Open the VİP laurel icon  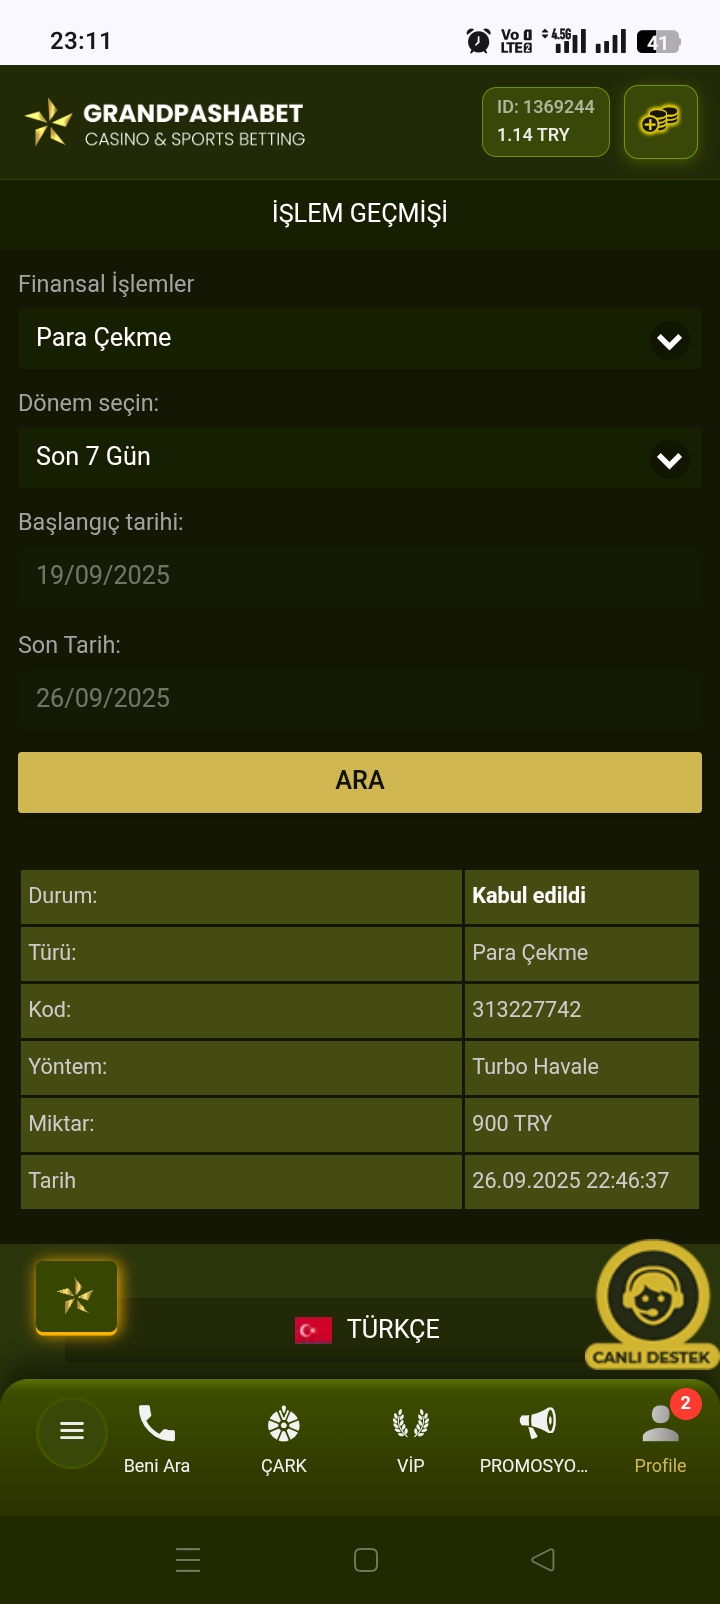(411, 1423)
